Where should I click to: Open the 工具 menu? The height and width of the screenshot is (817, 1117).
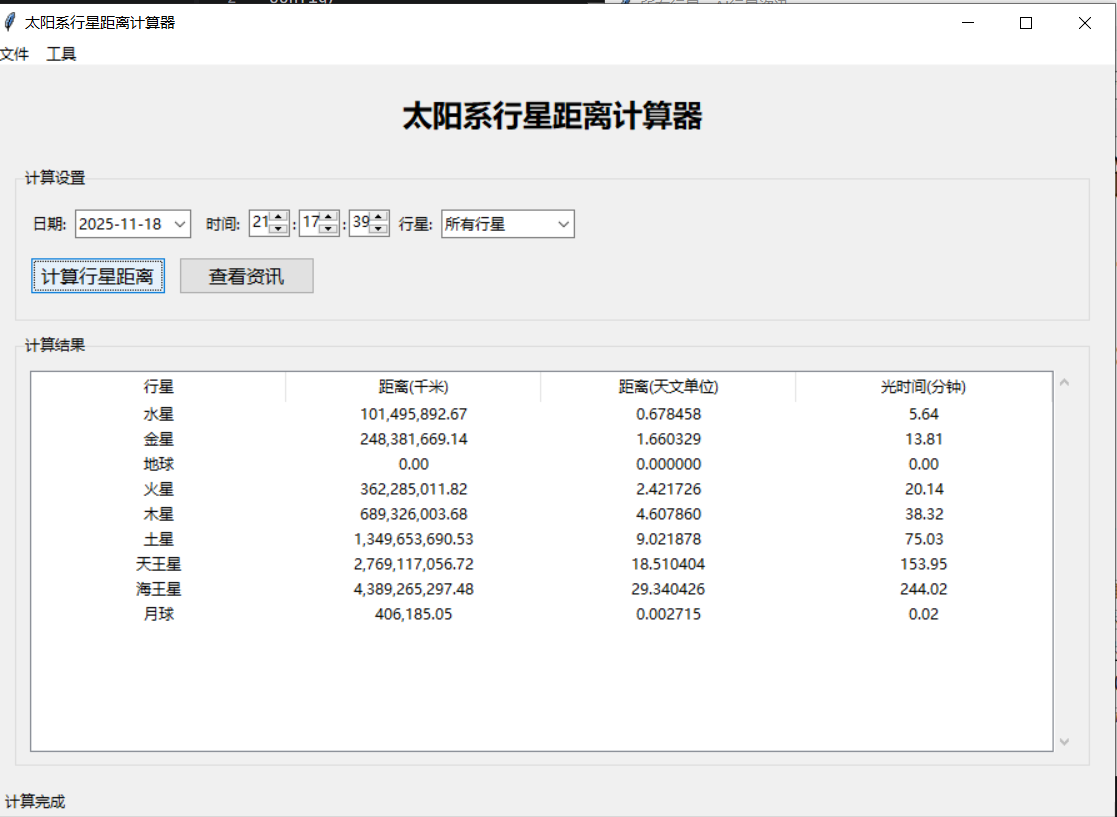tap(60, 54)
